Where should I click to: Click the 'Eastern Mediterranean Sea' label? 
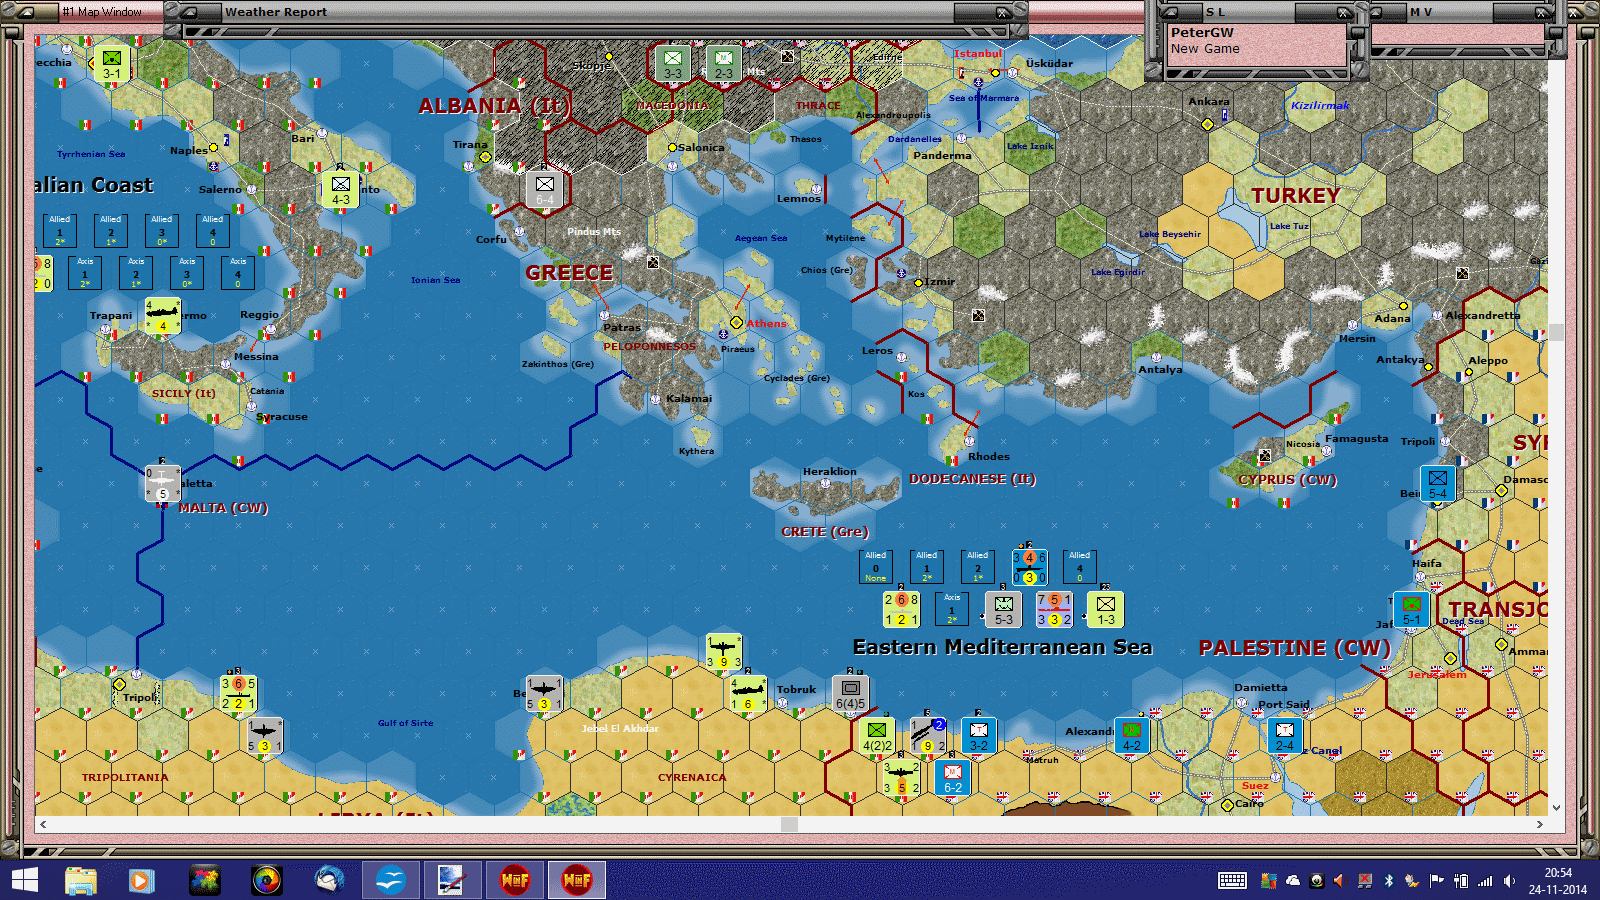1002,647
